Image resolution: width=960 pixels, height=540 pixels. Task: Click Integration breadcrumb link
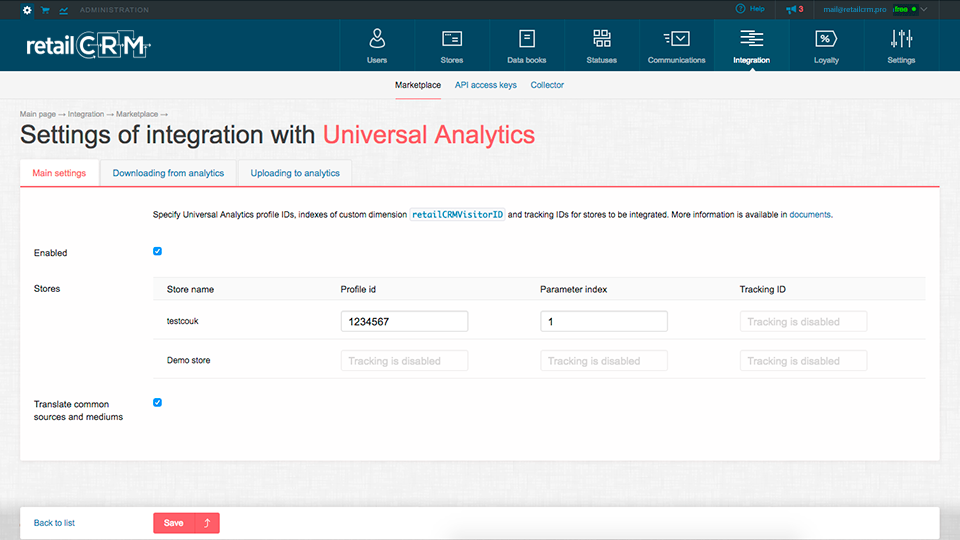[x=86, y=114]
